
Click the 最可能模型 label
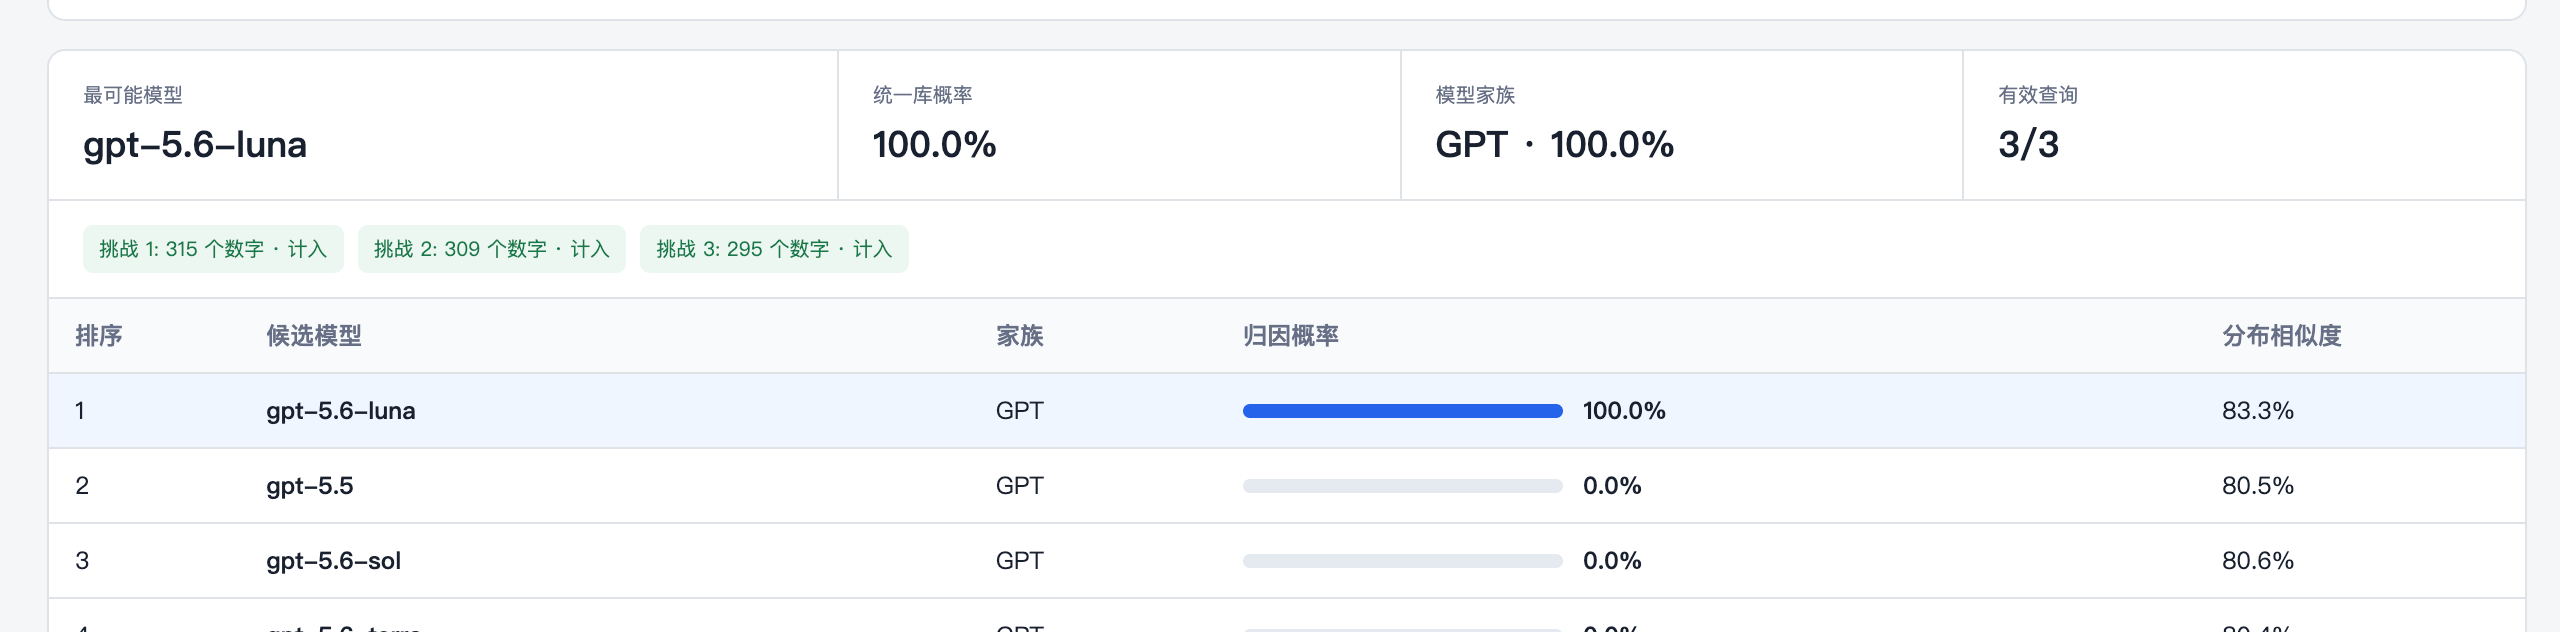coord(133,95)
